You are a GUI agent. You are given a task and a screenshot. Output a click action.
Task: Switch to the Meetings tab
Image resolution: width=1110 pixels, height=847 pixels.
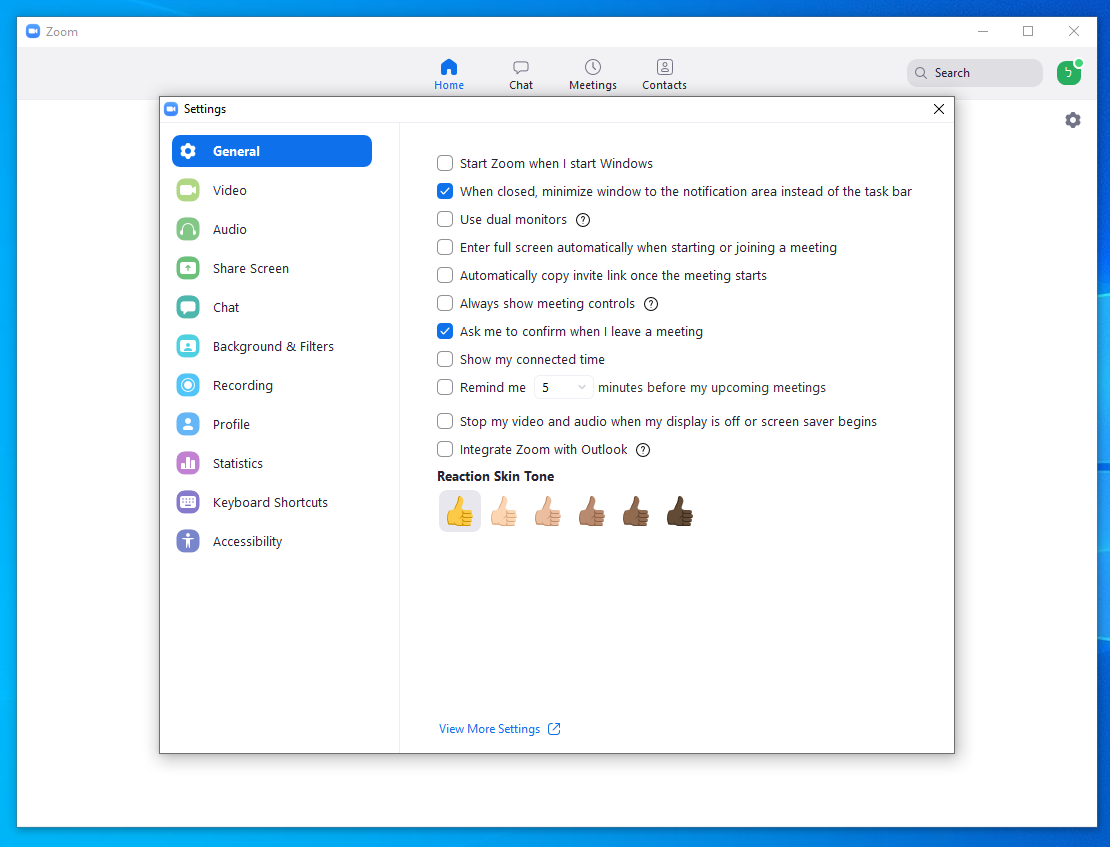593,74
